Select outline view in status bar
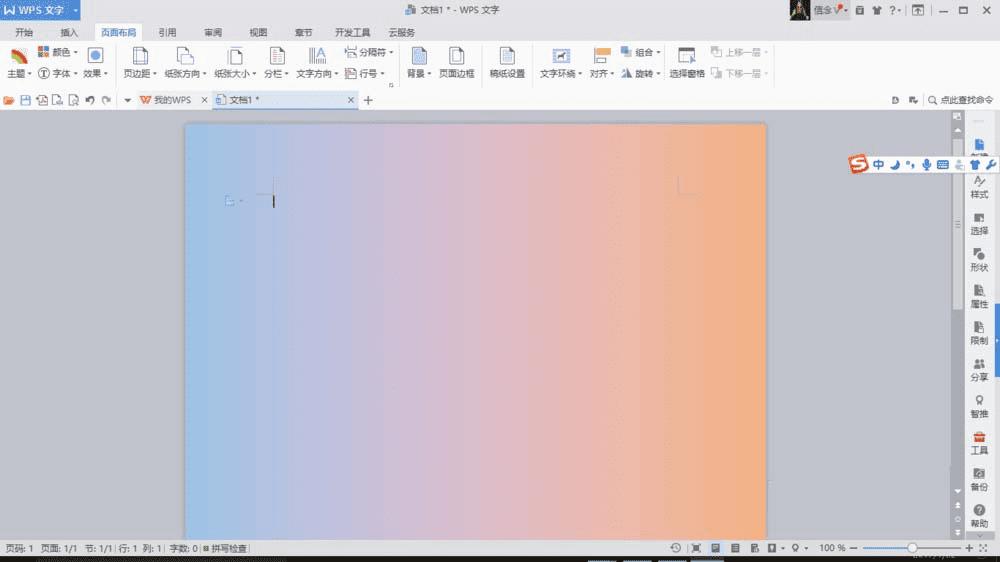The width and height of the screenshot is (1000, 562). pyautogui.click(x=735, y=548)
